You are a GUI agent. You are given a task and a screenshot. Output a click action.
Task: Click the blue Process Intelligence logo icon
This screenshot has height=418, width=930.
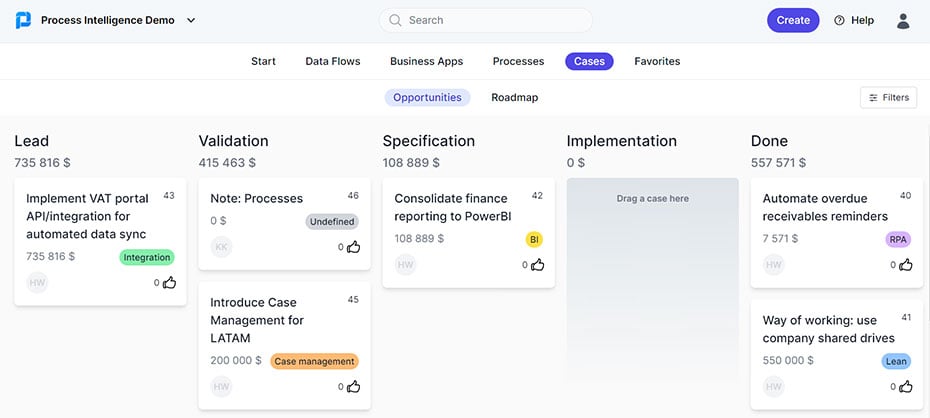pyautogui.click(x=23, y=20)
